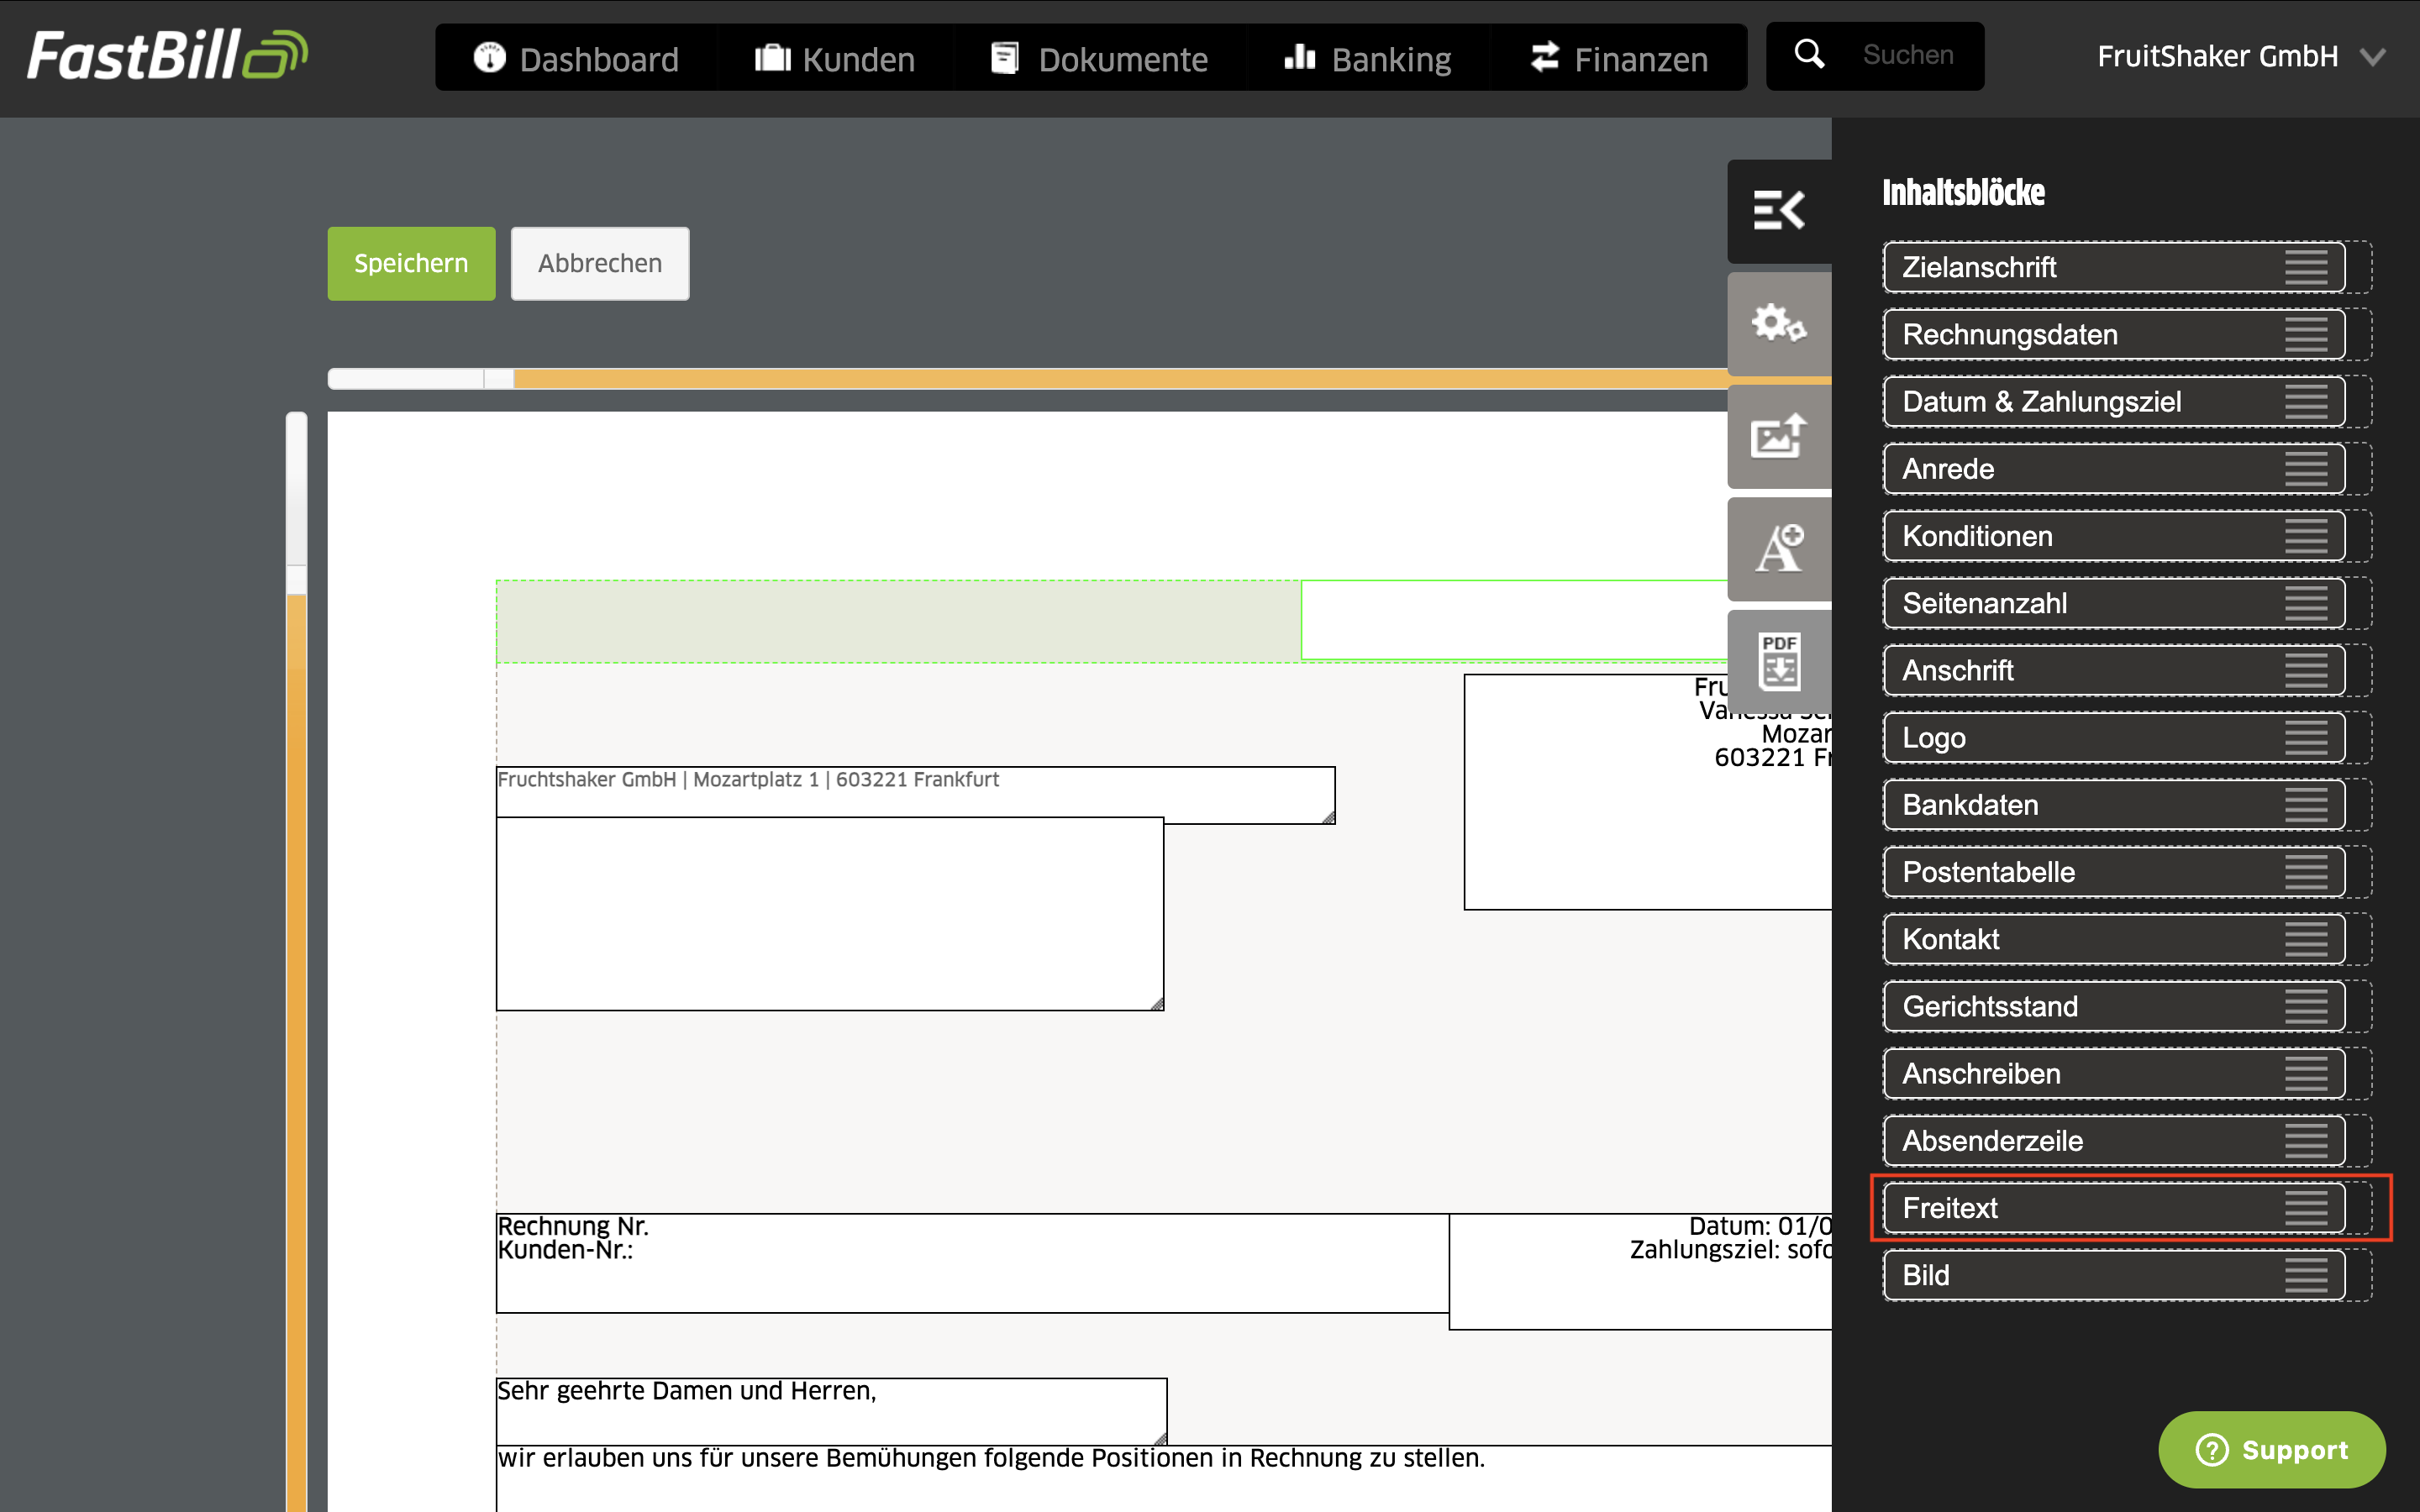Screen dimensions: 2420x1512
Task: Open the Dokumente menu item
Action: (1100, 58)
